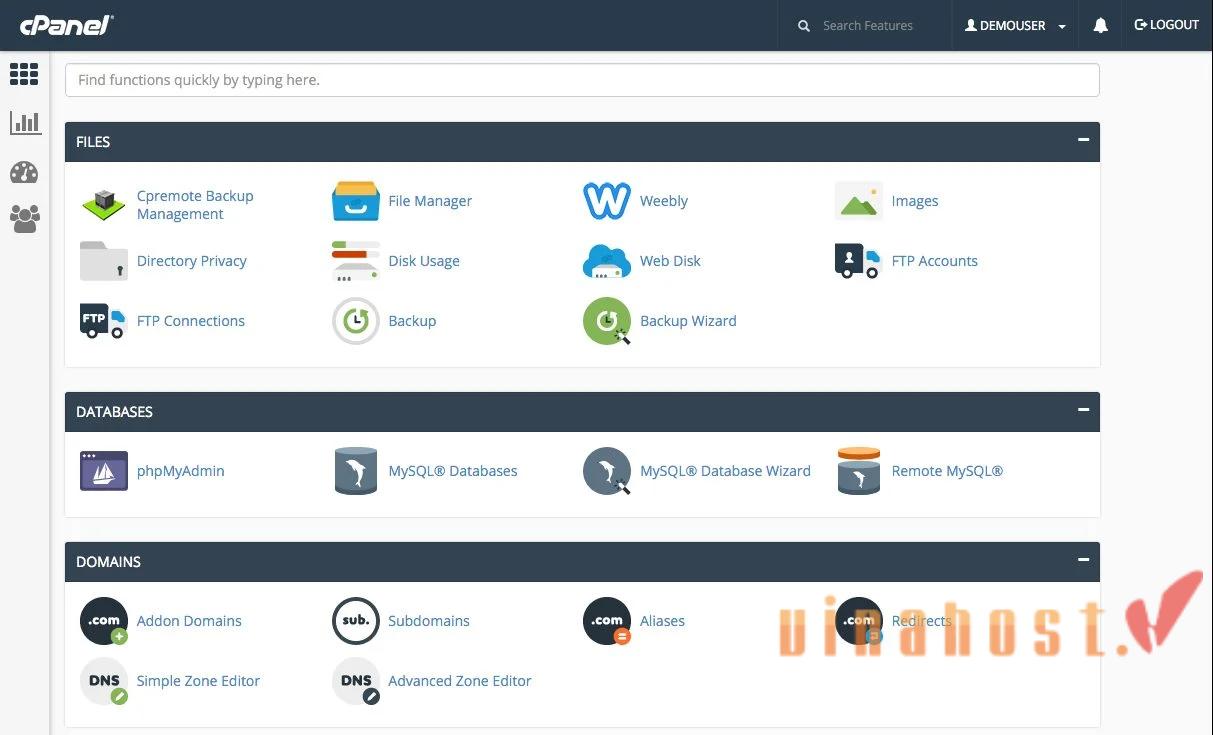The width and height of the screenshot is (1213, 735).
Task: Open the sidebar dashboard gauge icon
Action: [24, 172]
